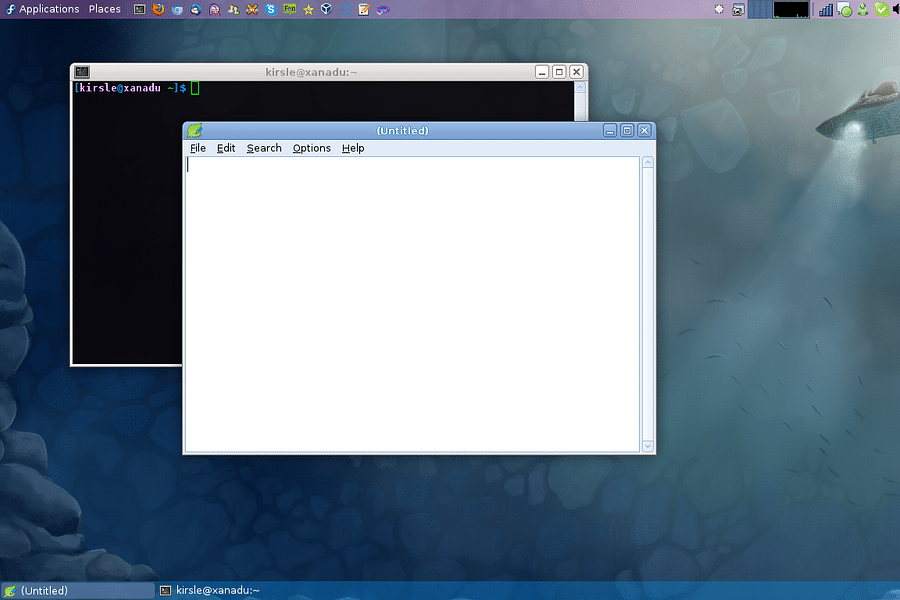Viewport: 900px width, 600px height.
Task: Open the Search menu in the editor
Action: (263, 147)
